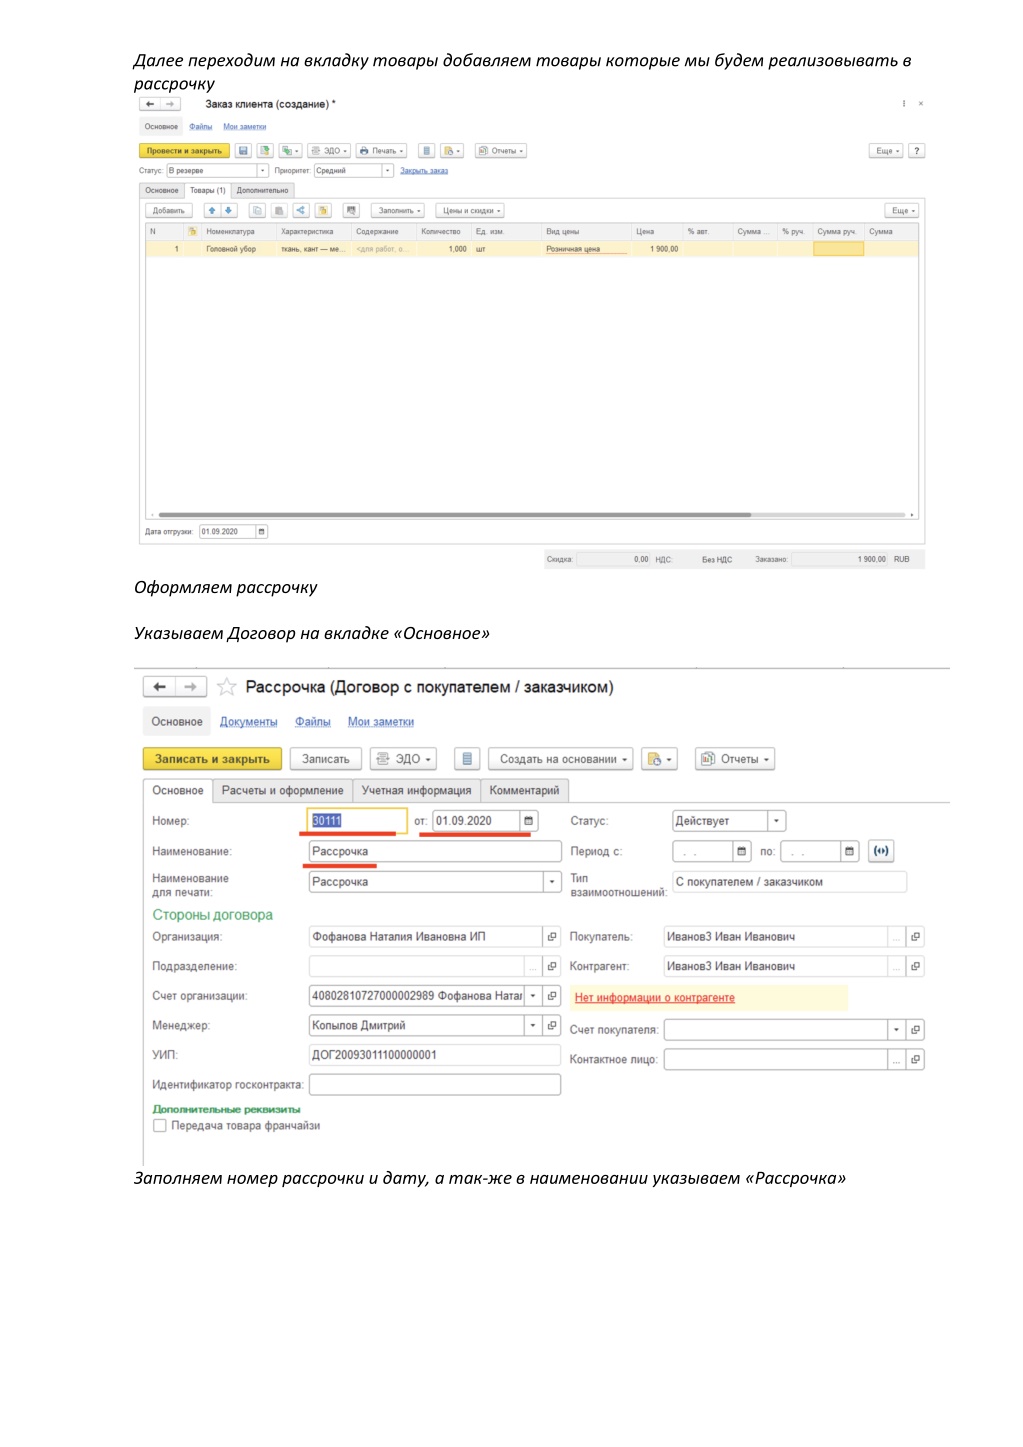This screenshot has width=1023, height=1447.
Task: Click Розничная цена cell in goods row
Action: pyautogui.click(x=586, y=249)
